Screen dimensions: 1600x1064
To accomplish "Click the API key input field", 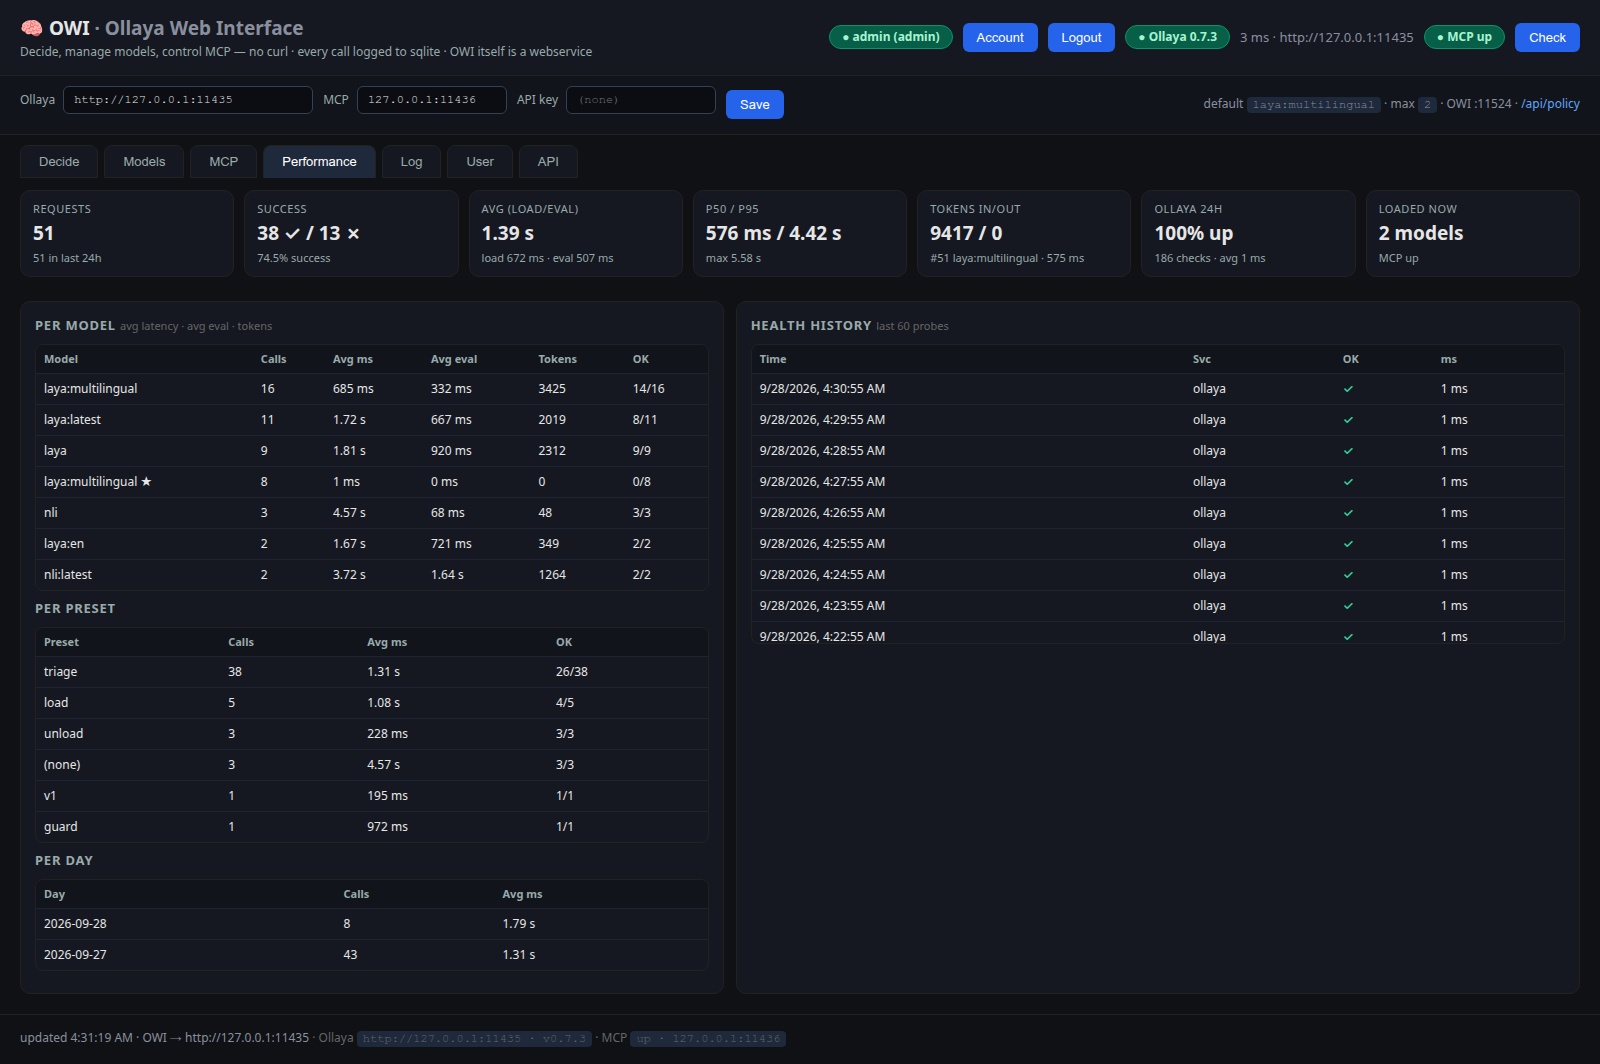I will (641, 100).
